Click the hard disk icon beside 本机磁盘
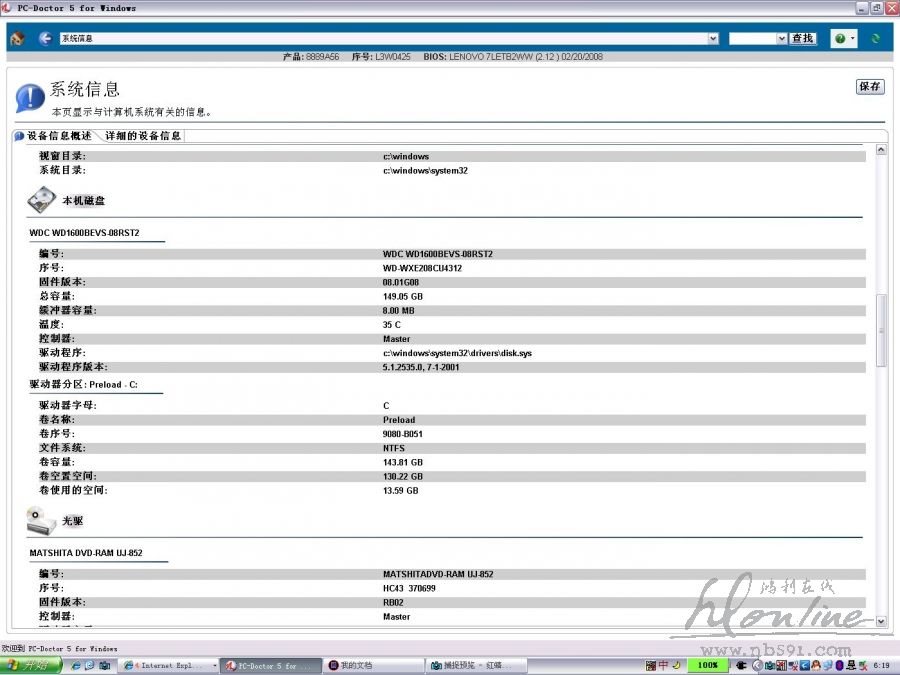Image resolution: width=900 pixels, height=675 pixels. point(41,201)
